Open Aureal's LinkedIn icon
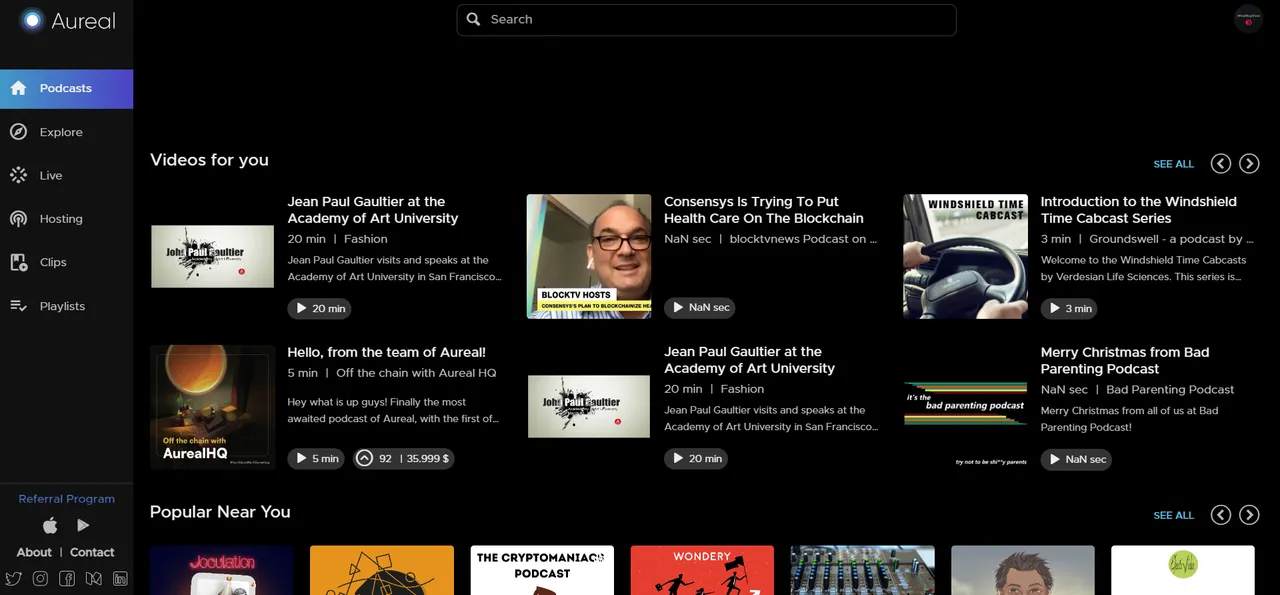 tap(120, 578)
